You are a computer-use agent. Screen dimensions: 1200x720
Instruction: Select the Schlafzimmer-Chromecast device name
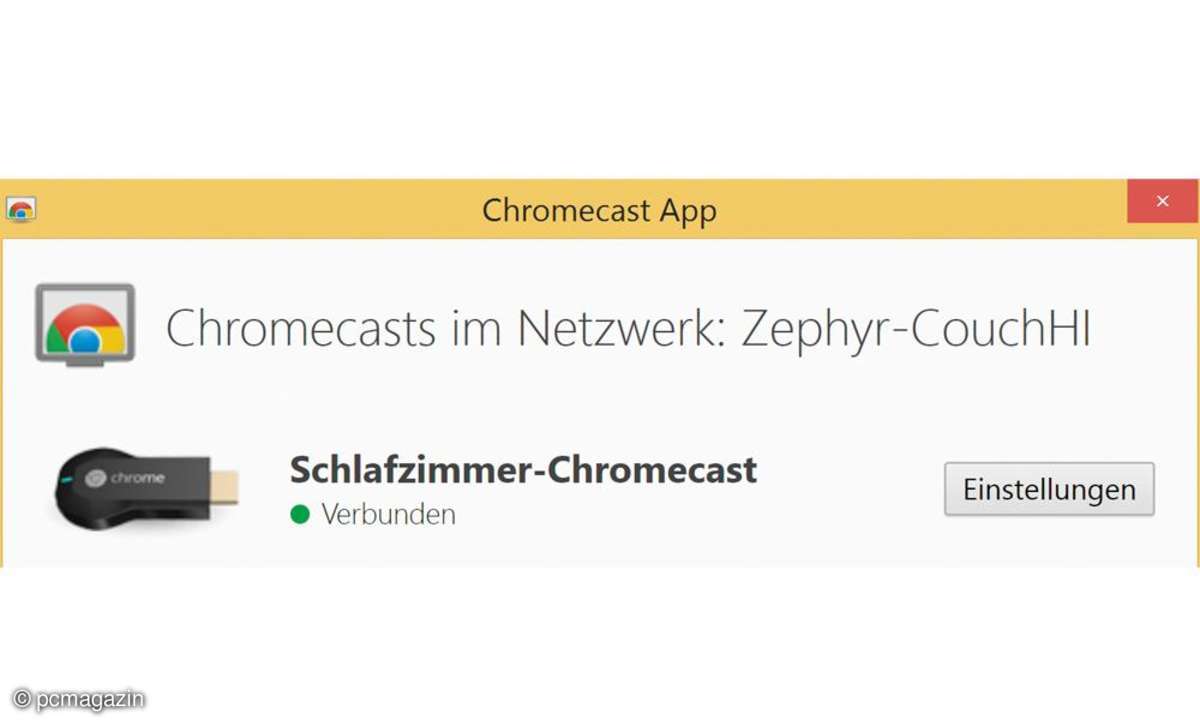[523, 469]
